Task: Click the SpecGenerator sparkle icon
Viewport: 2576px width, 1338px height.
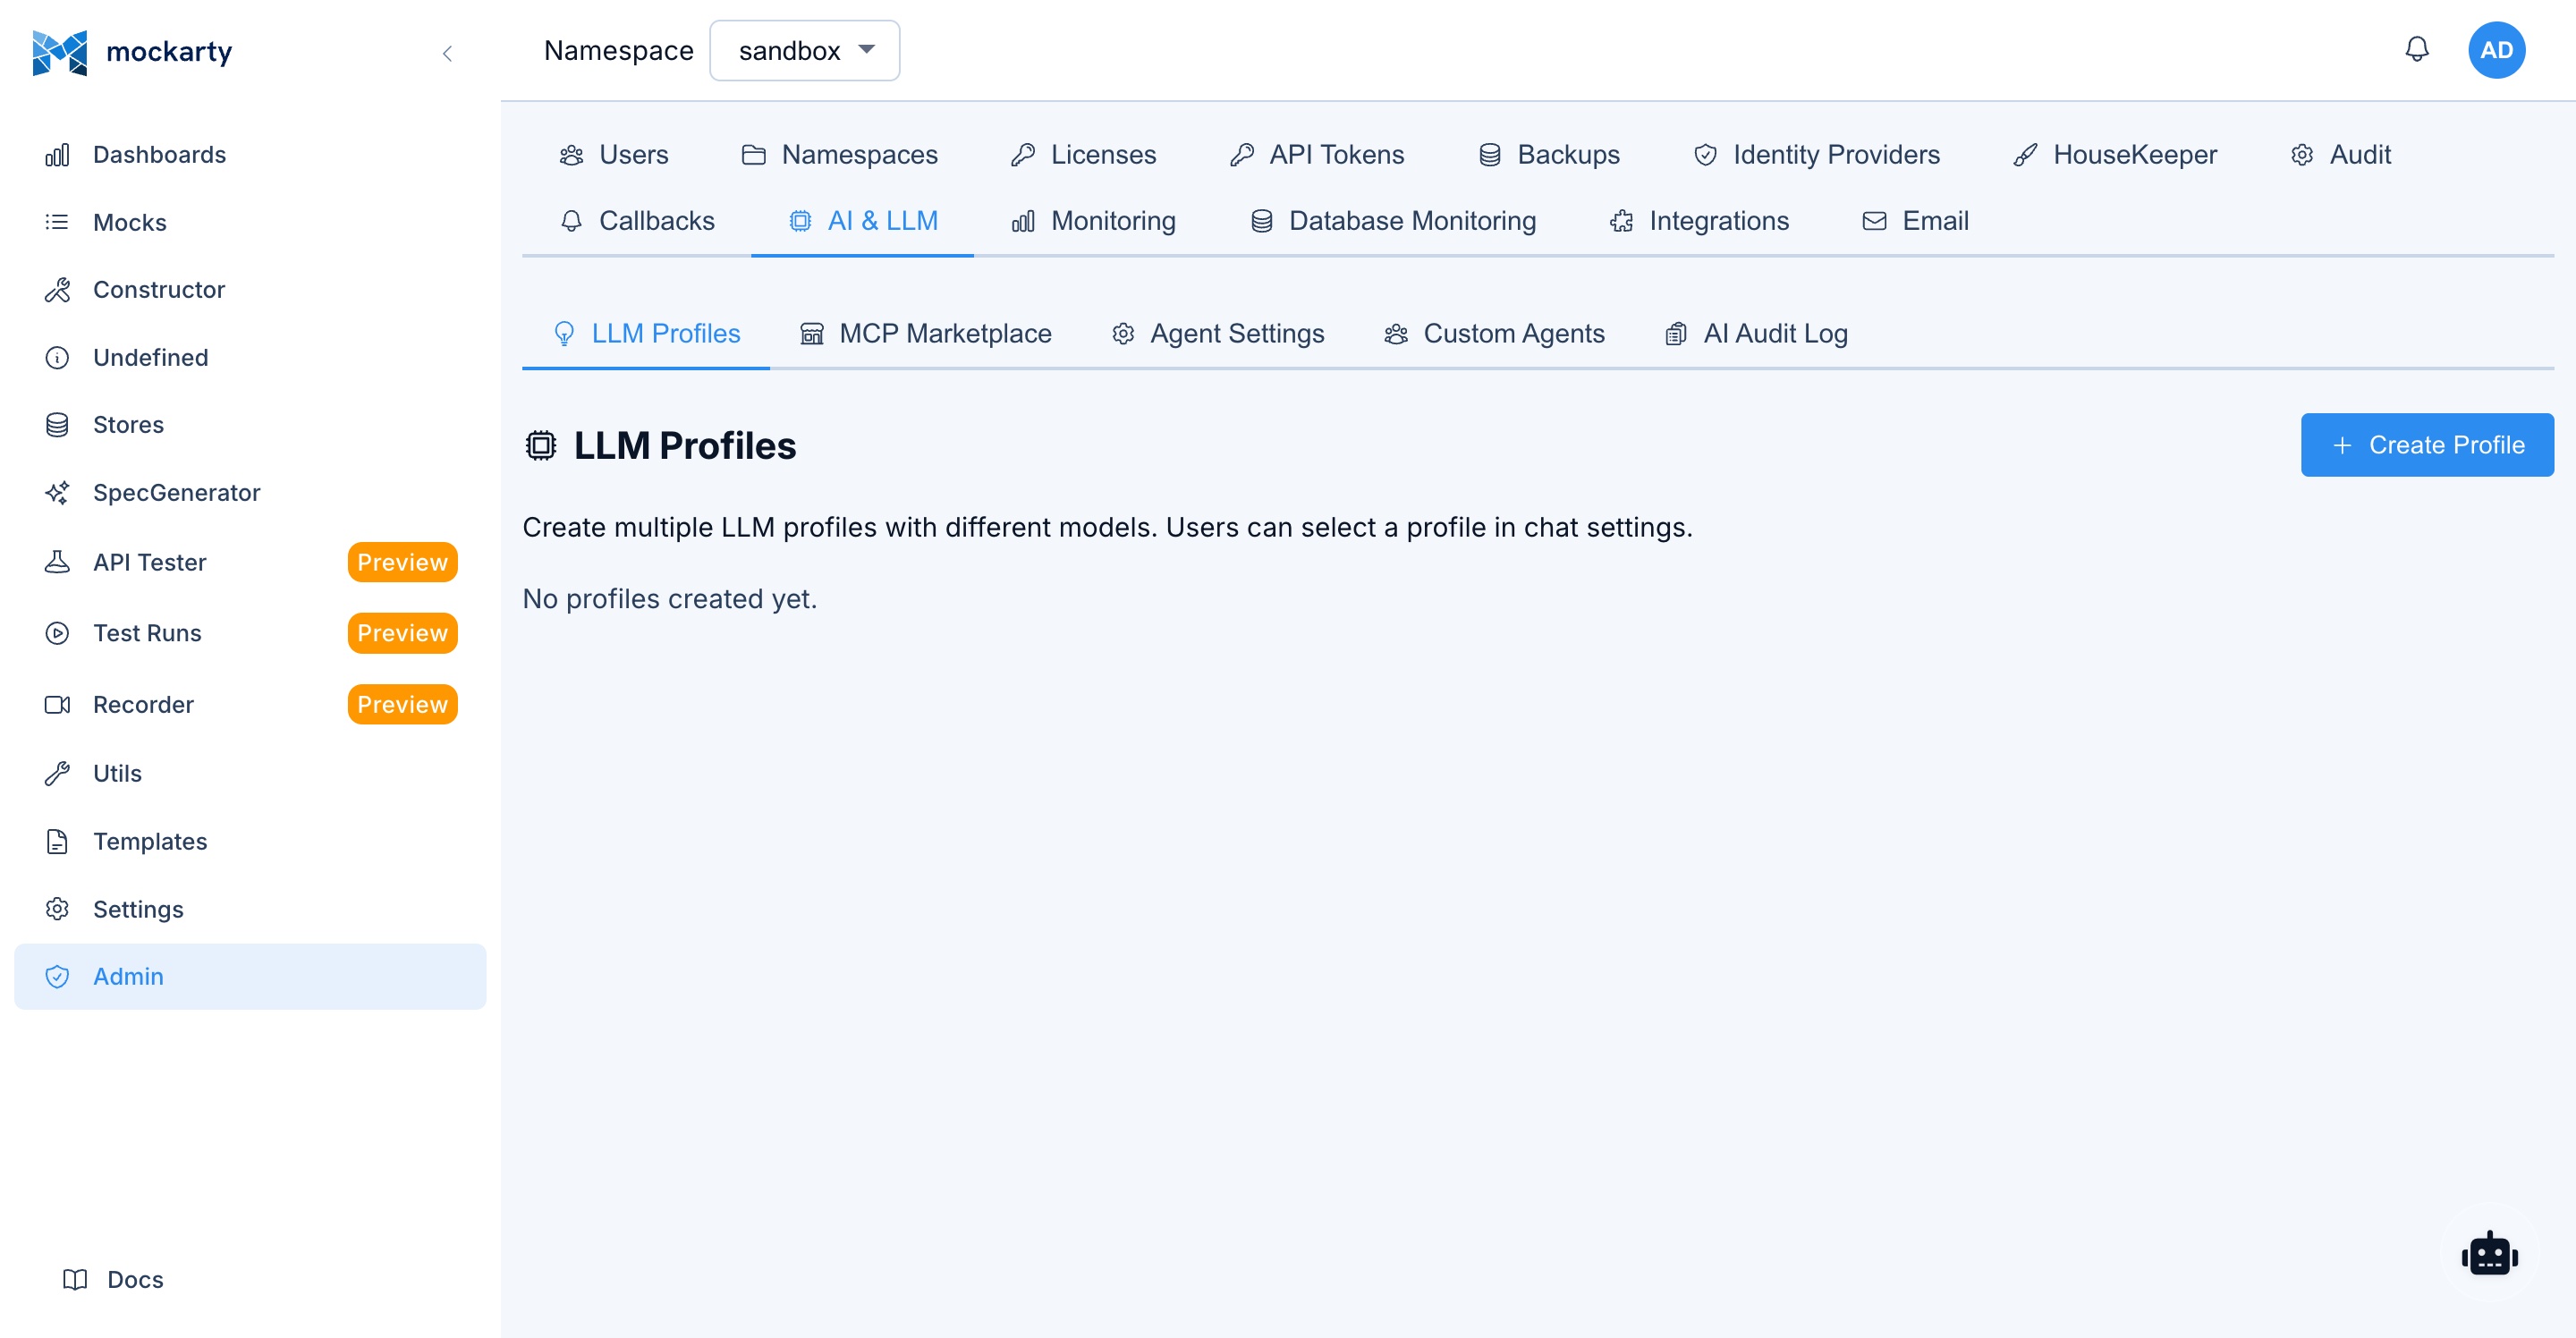Action: pos(57,493)
